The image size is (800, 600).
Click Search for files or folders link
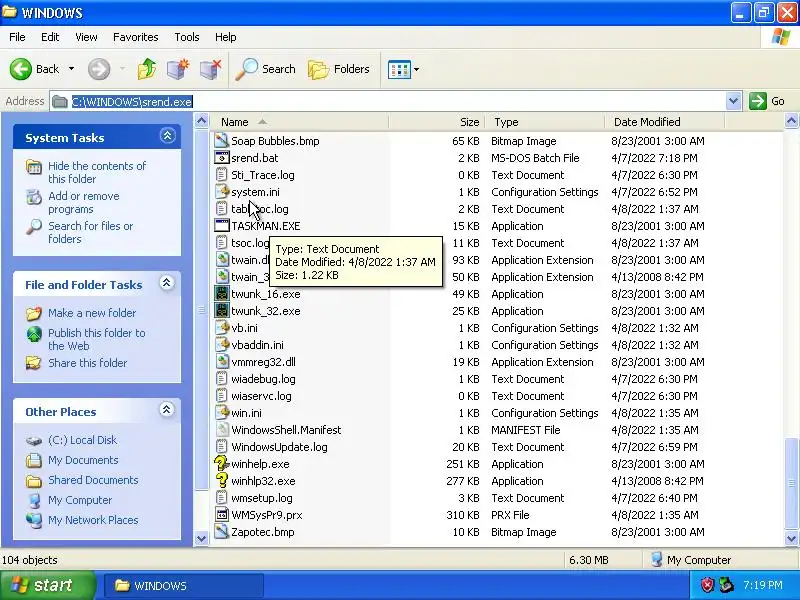[90, 232]
